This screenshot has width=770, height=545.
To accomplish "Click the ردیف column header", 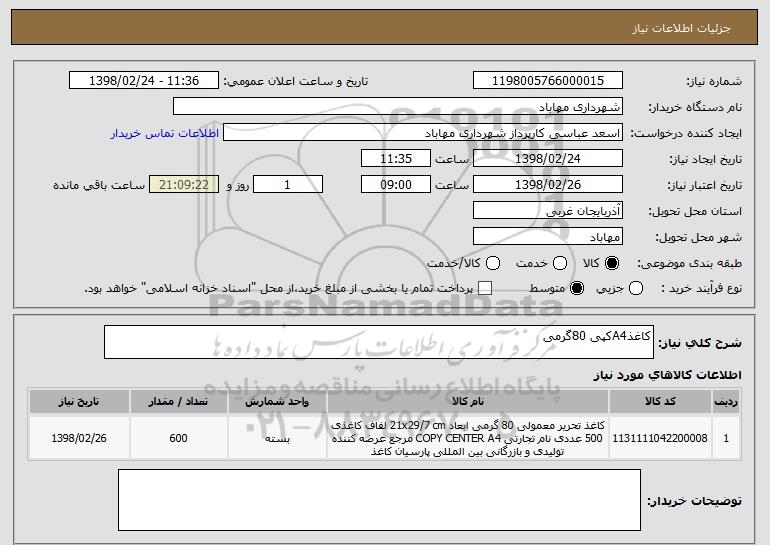I will click(726, 402).
